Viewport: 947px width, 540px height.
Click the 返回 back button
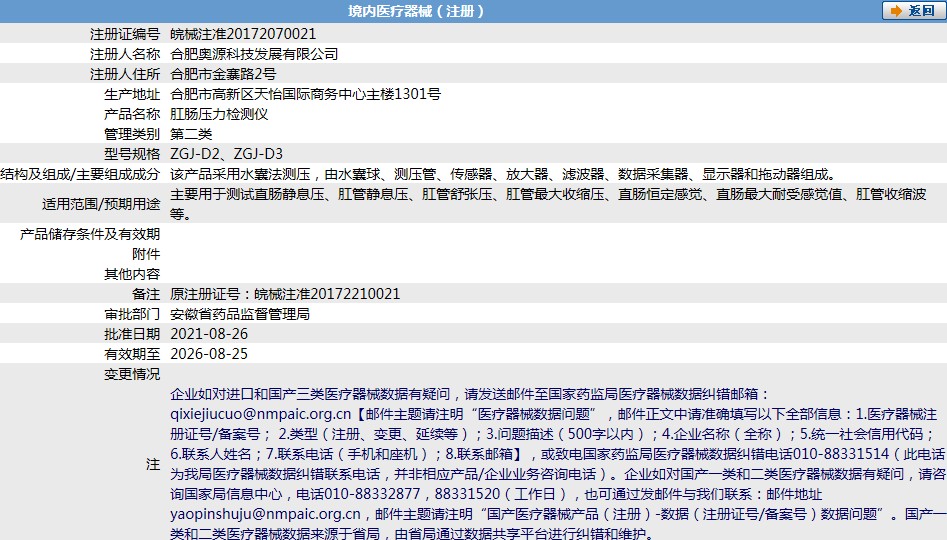point(912,11)
